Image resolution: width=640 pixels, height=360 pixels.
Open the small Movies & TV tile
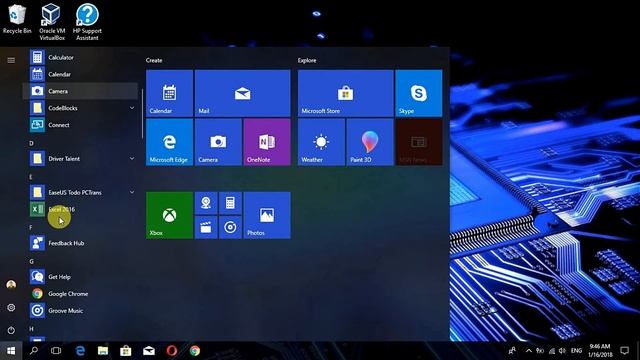(206, 227)
